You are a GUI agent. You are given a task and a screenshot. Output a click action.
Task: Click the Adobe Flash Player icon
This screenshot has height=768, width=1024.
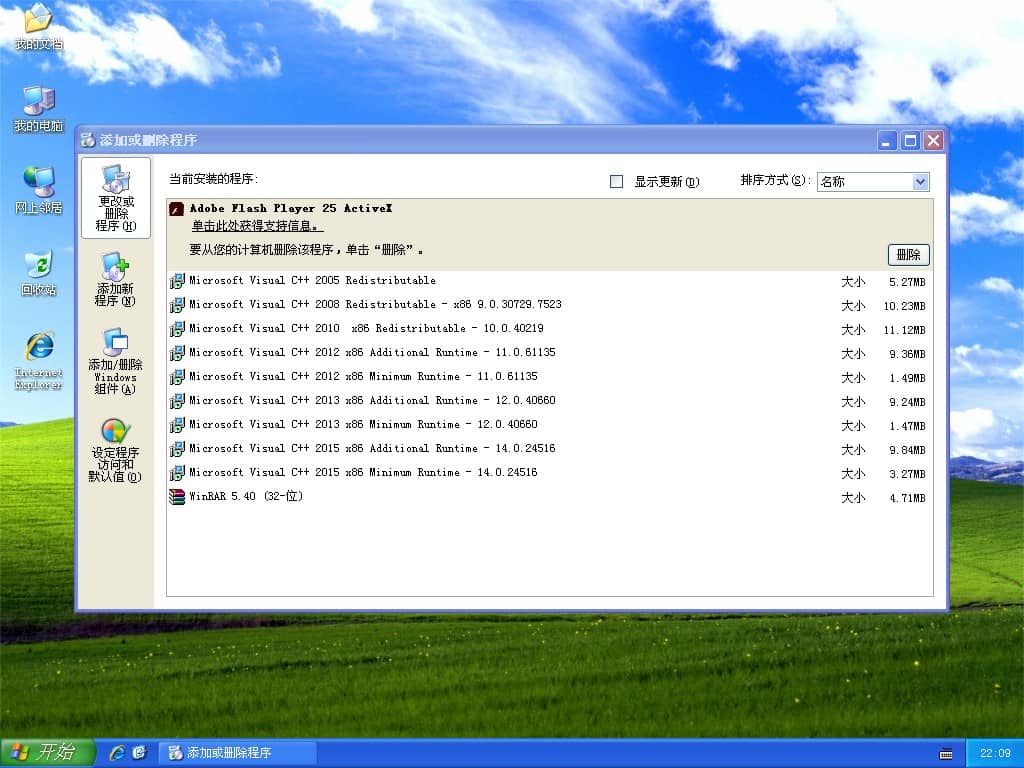click(x=177, y=209)
